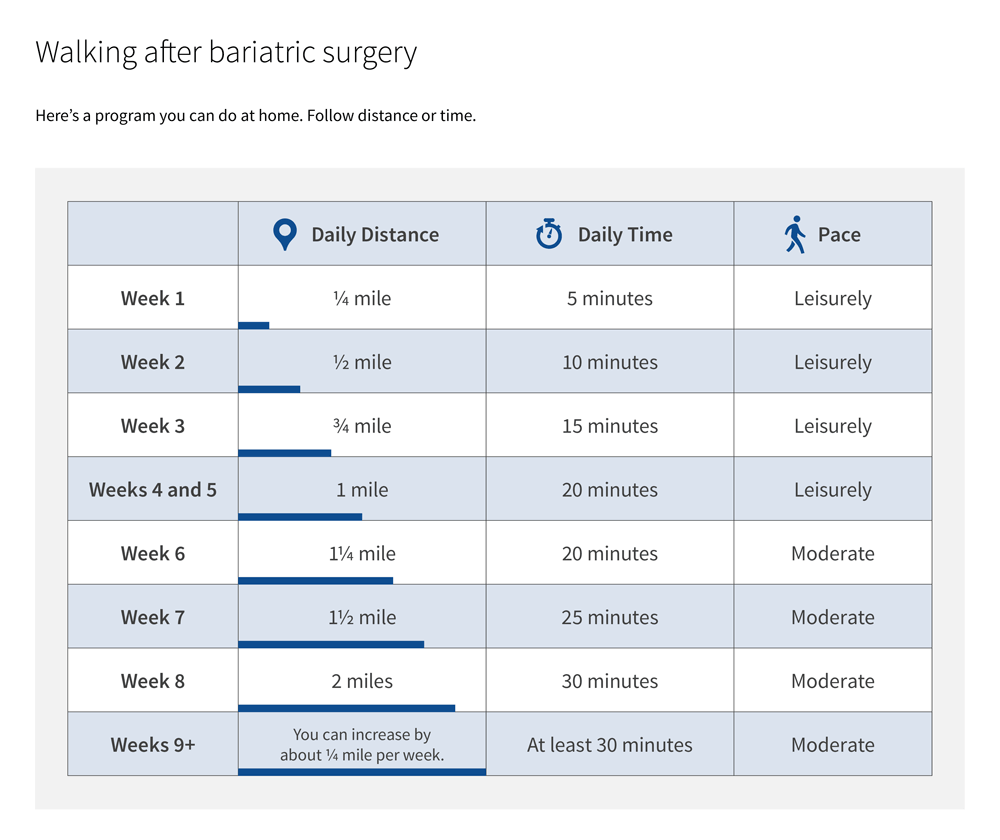The width and height of the screenshot is (1000, 840).
Task: Click the Weeks 4 and 5 row label
Action: (153, 490)
